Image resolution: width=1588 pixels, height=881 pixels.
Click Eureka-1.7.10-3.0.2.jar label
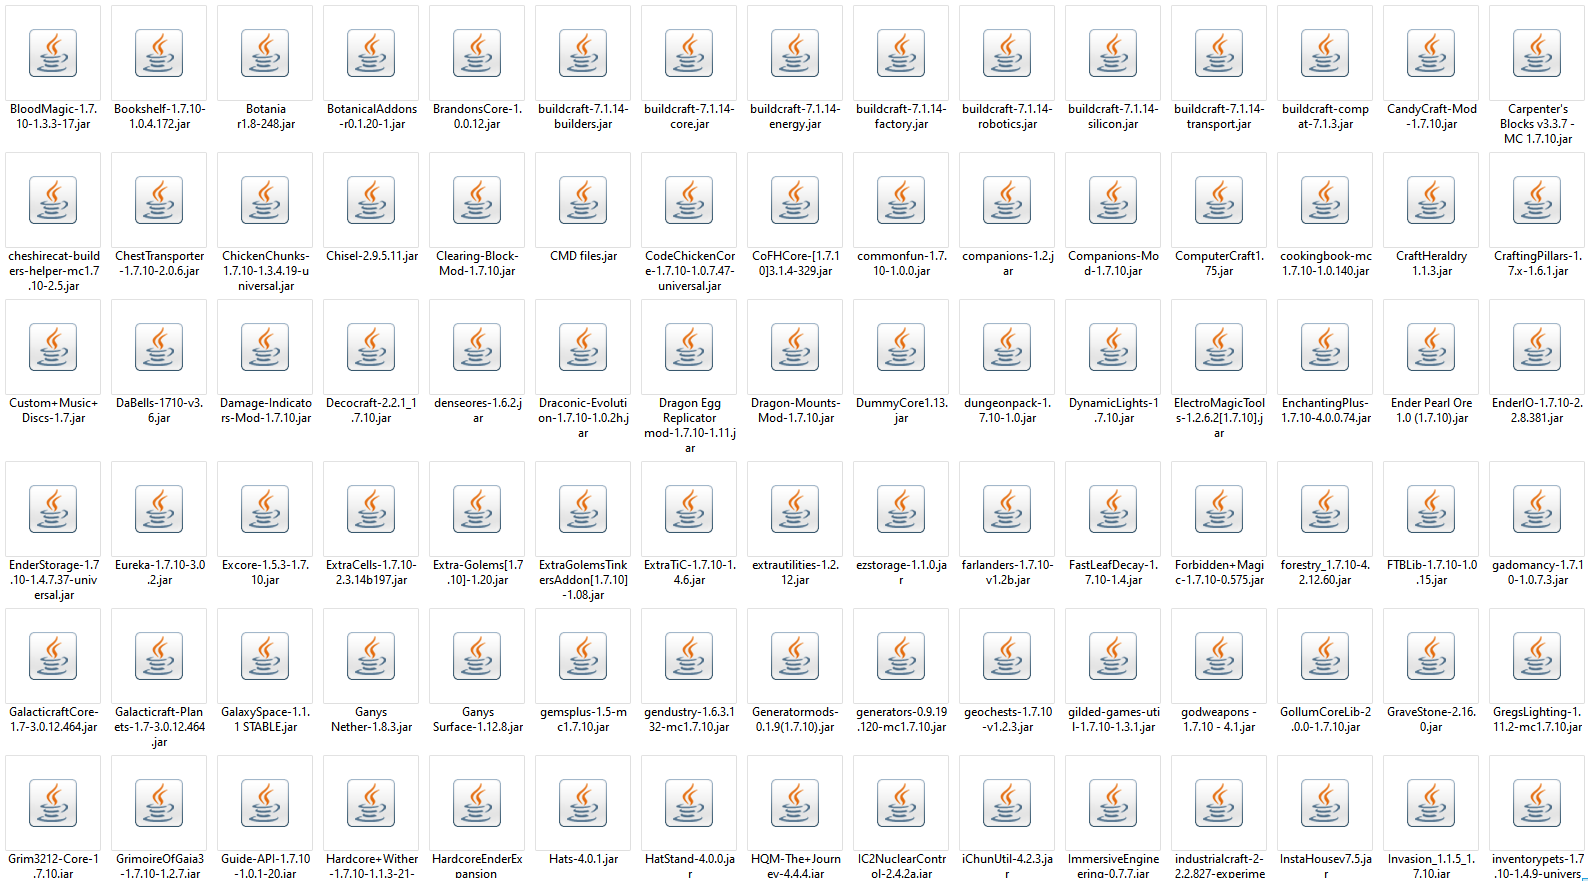click(x=159, y=572)
